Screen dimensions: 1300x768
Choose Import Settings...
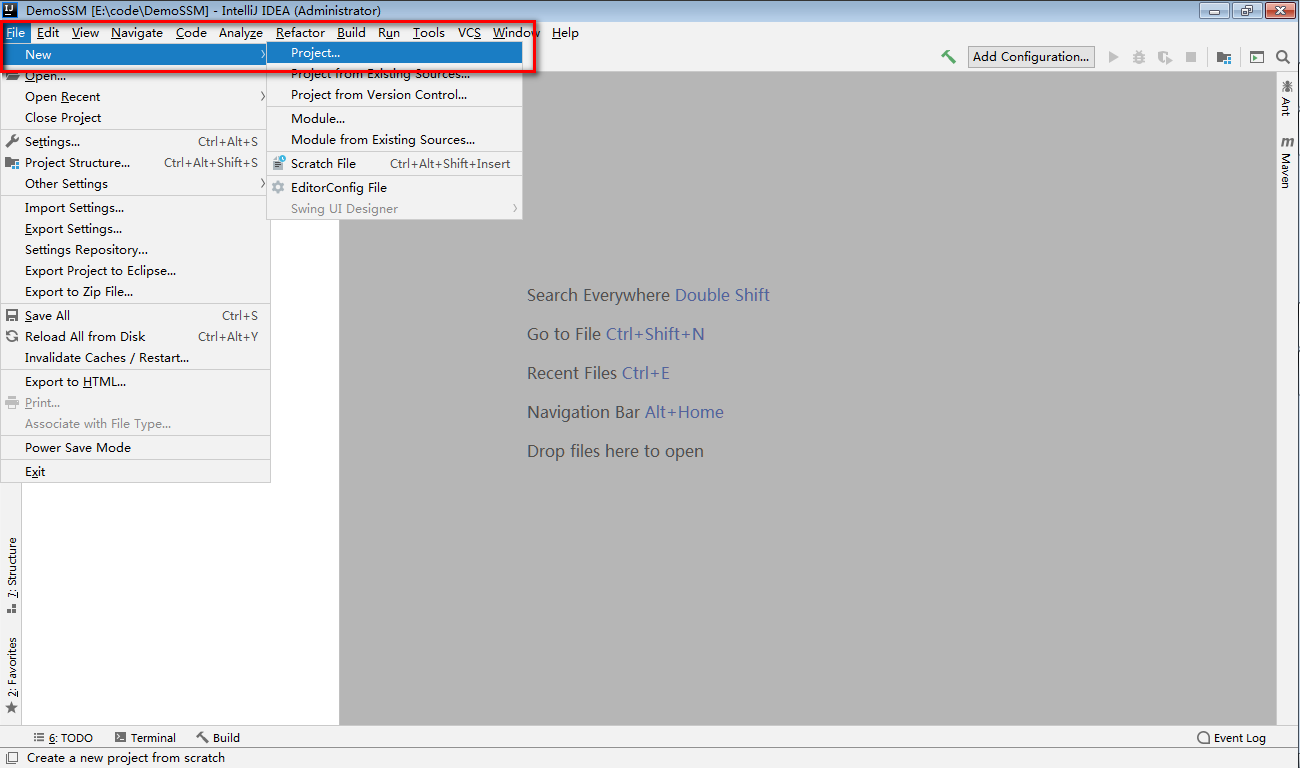135,208
